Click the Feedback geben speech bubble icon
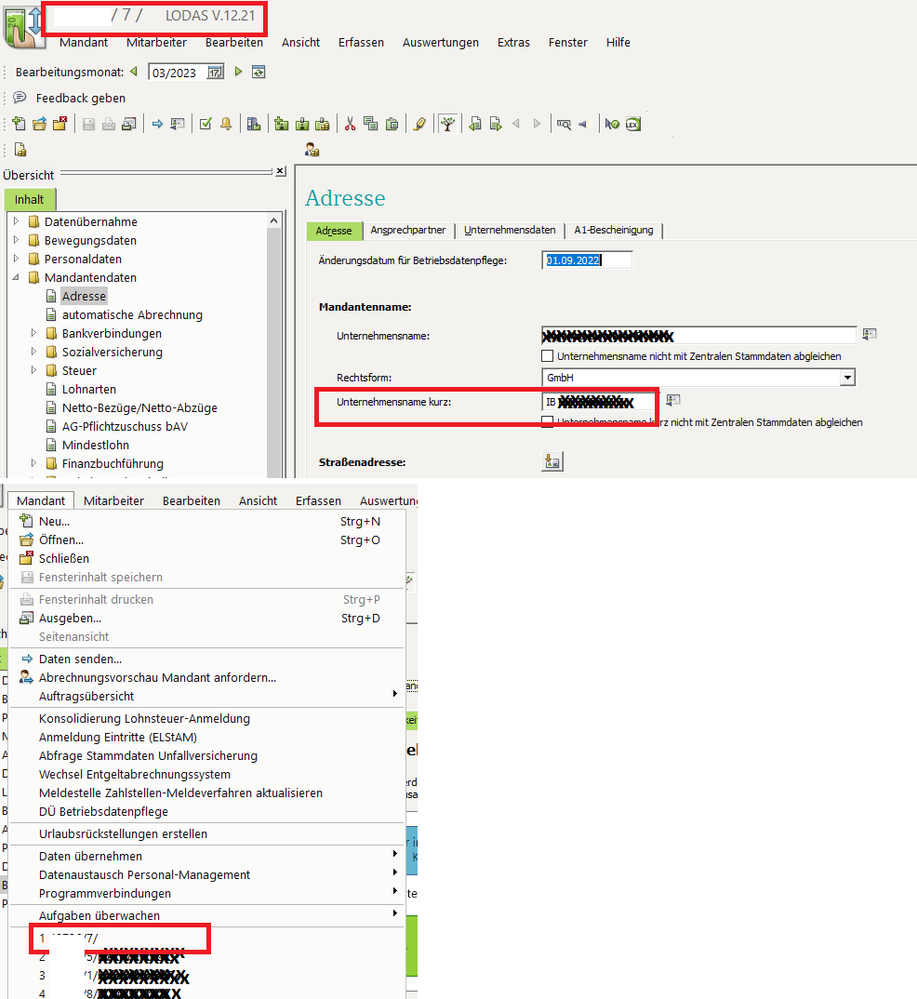The height and width of the screenshot is (999, 917). (20, 98)
